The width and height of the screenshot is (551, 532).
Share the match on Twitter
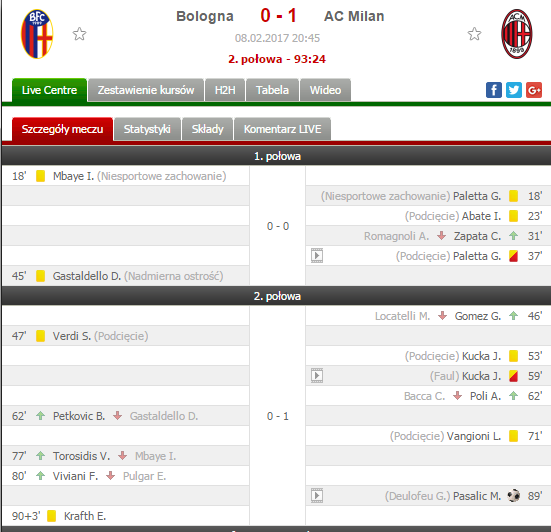tap(514, 90)
